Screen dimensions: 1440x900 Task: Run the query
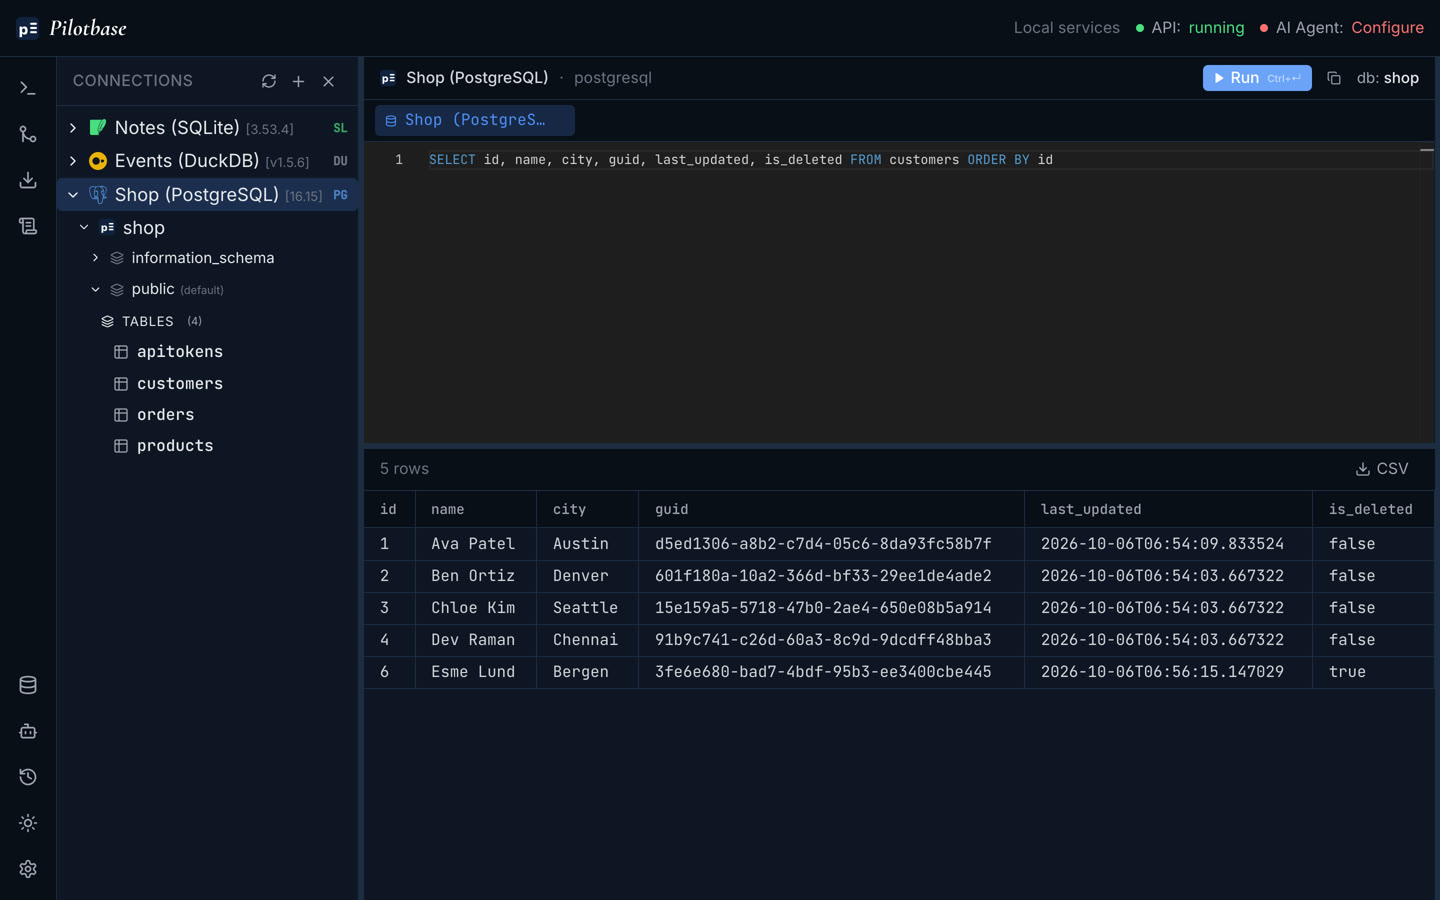(x=1257, y=78)
